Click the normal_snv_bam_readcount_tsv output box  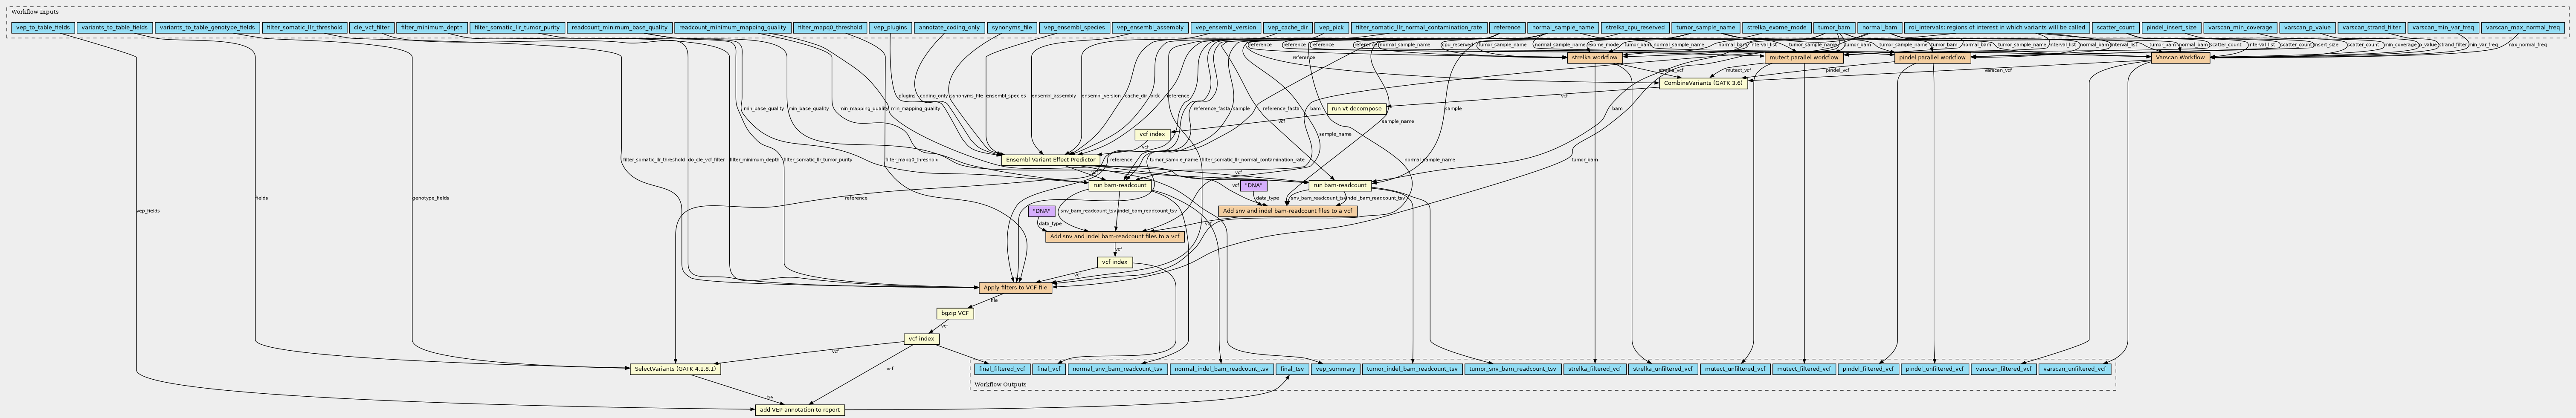pyautogui.click(x=1117, y=368)
